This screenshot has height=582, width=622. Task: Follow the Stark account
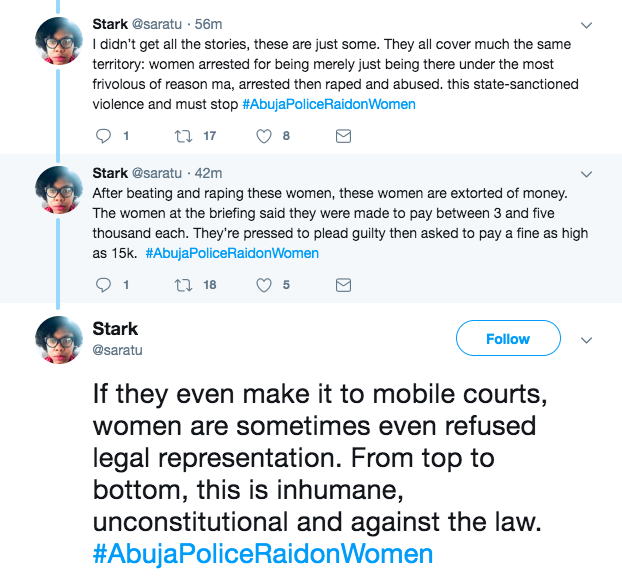507,339
